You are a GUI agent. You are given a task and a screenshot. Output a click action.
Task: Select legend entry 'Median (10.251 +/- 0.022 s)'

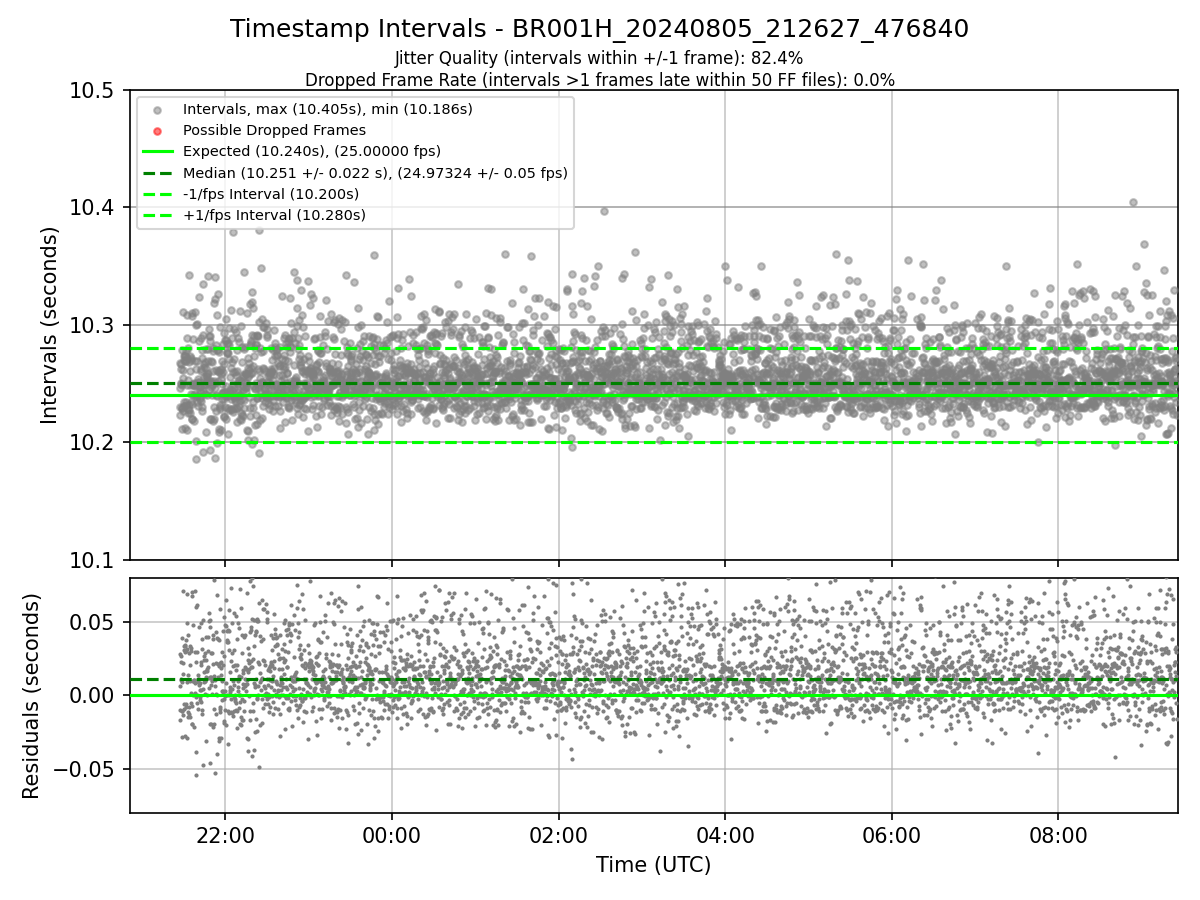coord(375,173)
